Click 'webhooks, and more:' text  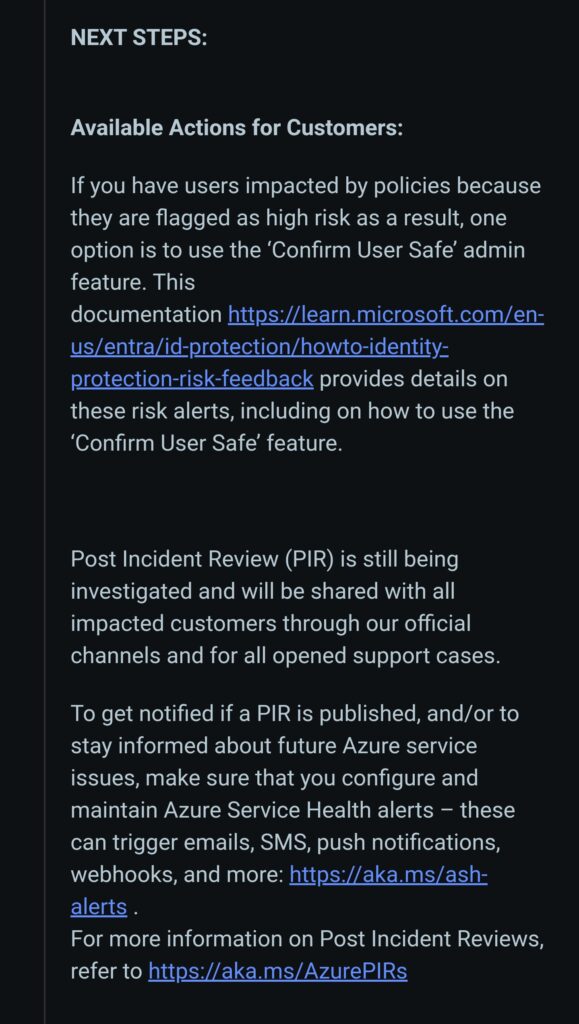[x=177, y=874]
